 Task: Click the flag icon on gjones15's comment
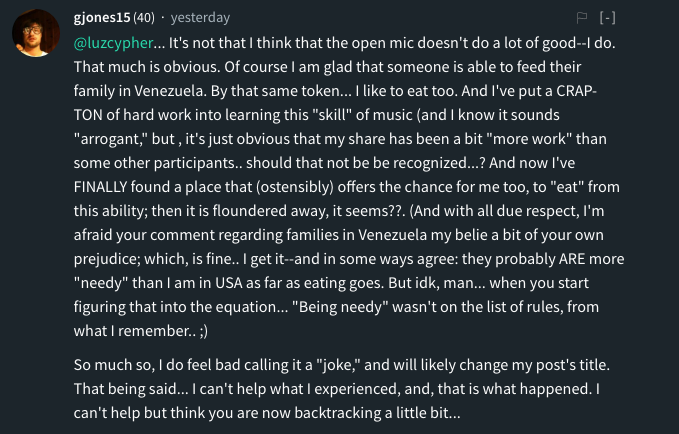tap(581, 17)
